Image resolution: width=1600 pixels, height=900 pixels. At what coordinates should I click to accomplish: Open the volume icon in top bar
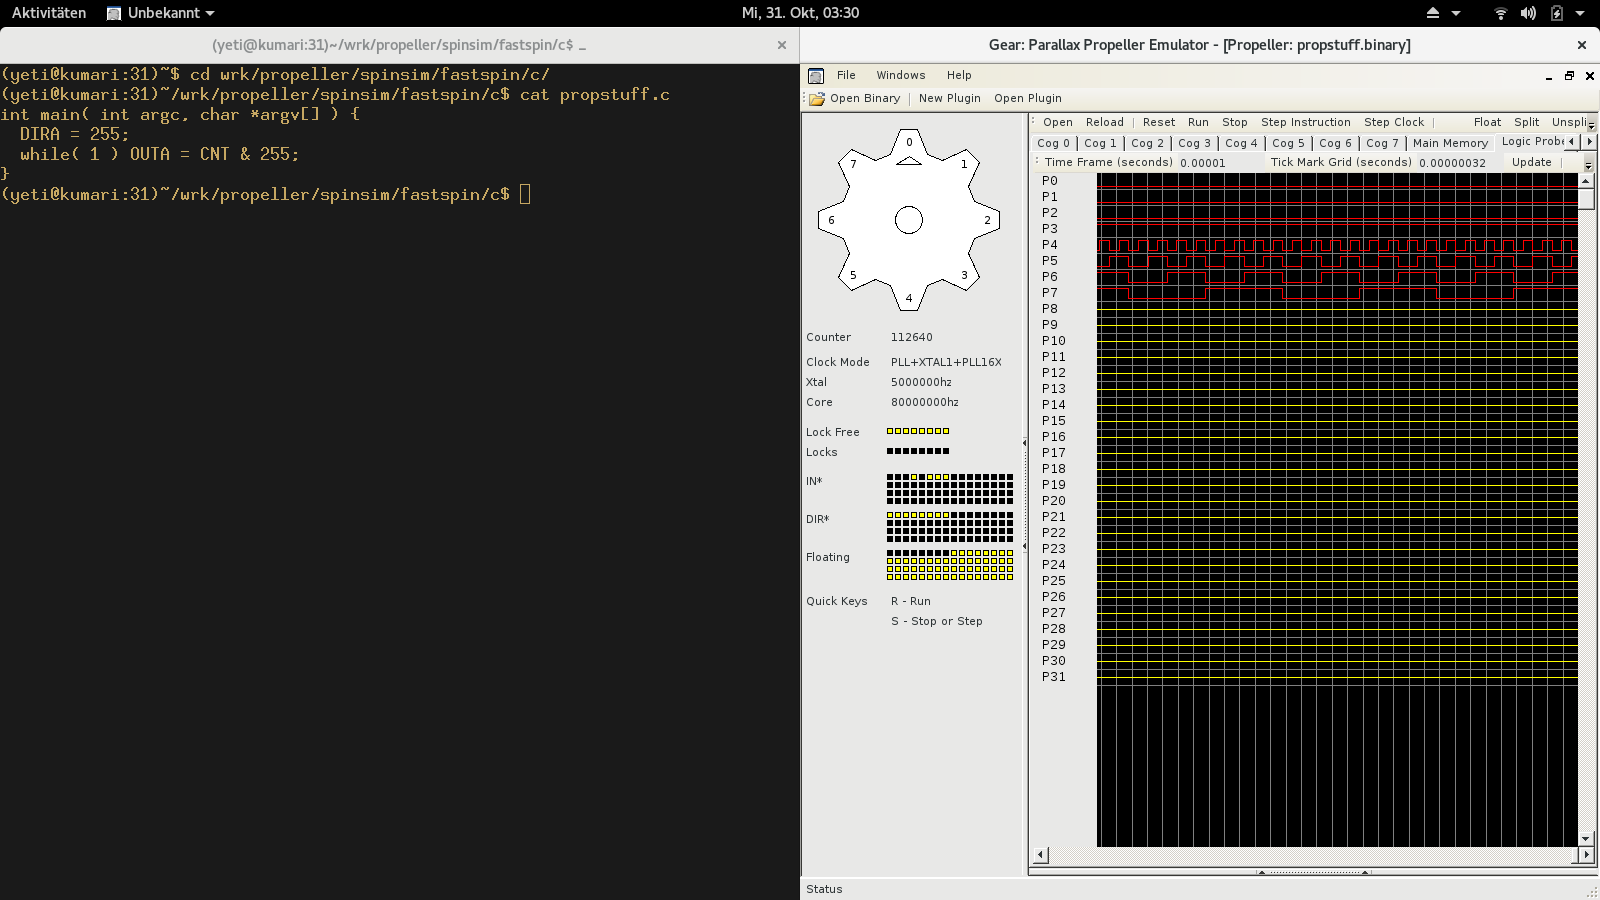pos(1528,13)
